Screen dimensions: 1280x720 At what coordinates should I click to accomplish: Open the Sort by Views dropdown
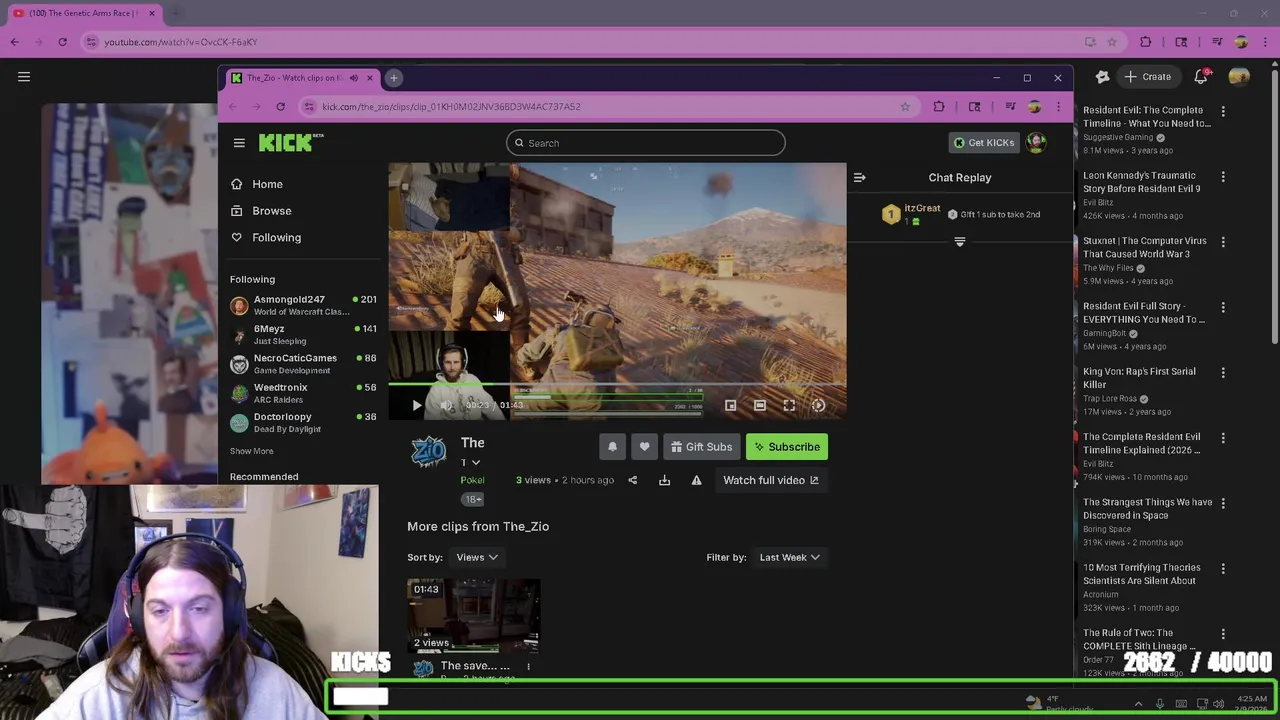pyautogui.click(x=477, y=557)
